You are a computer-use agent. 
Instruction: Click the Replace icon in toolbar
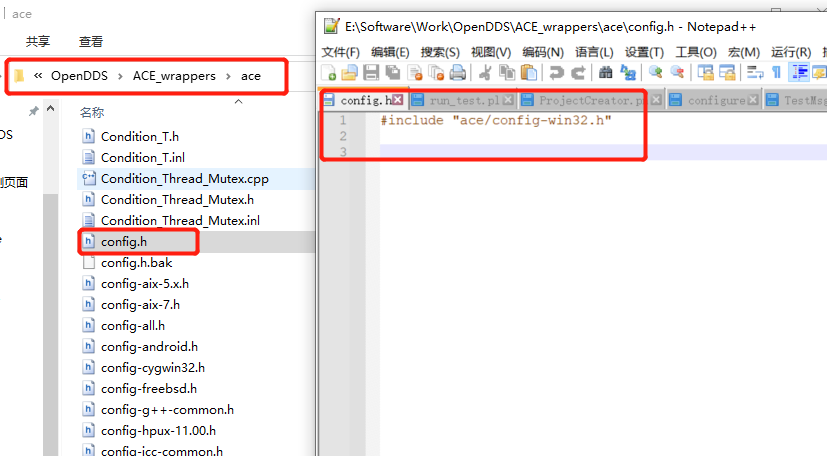point(628,73)
